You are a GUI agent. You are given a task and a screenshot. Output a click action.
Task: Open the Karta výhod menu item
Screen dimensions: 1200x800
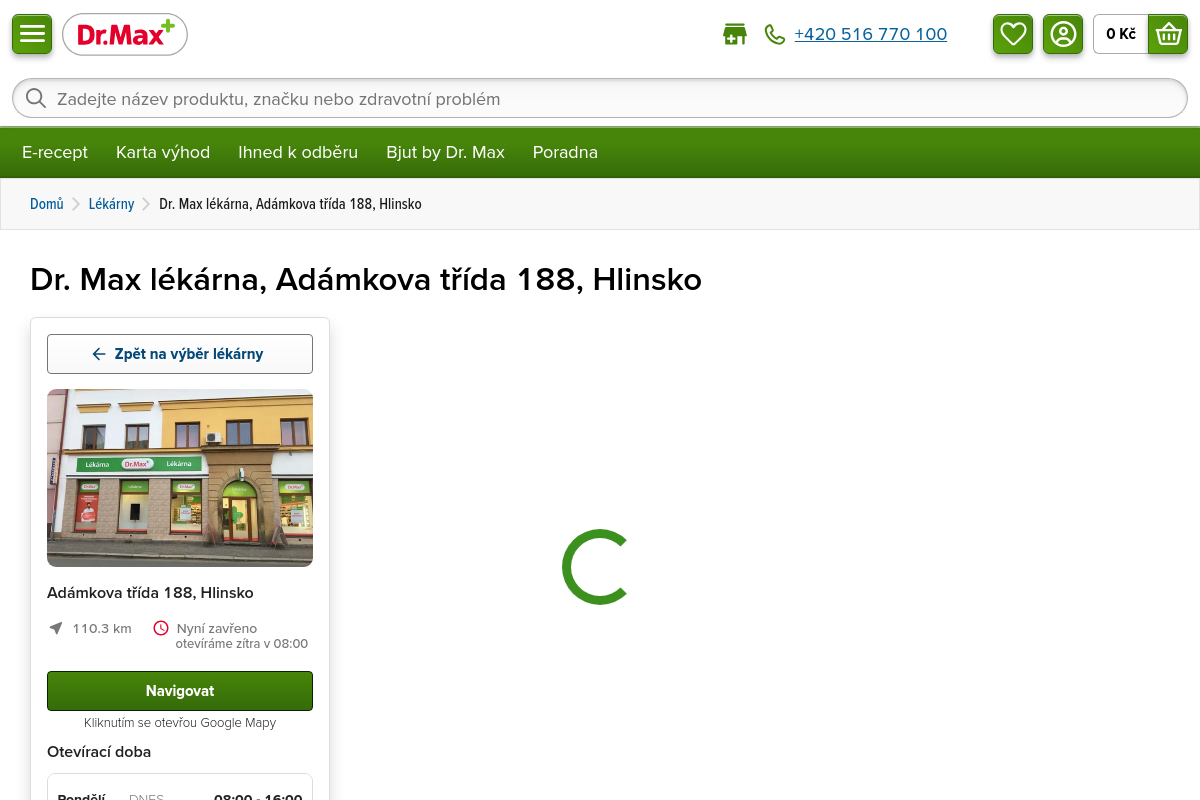pos(163,152)
